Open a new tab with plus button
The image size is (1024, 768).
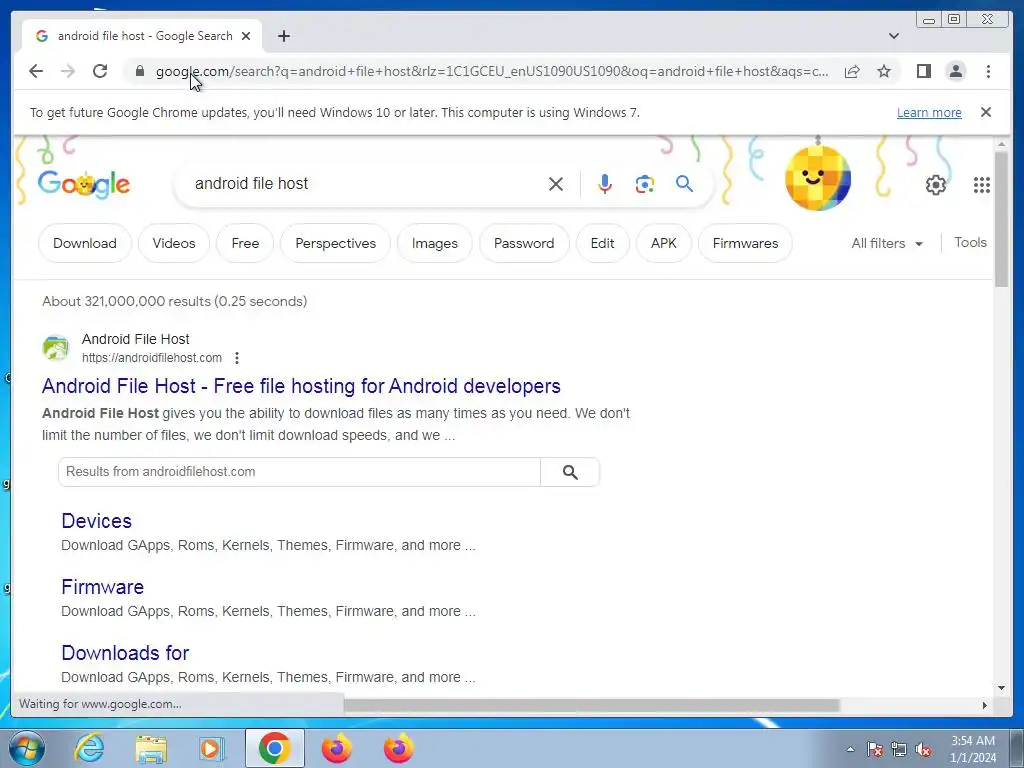click(x=283, y=36)
